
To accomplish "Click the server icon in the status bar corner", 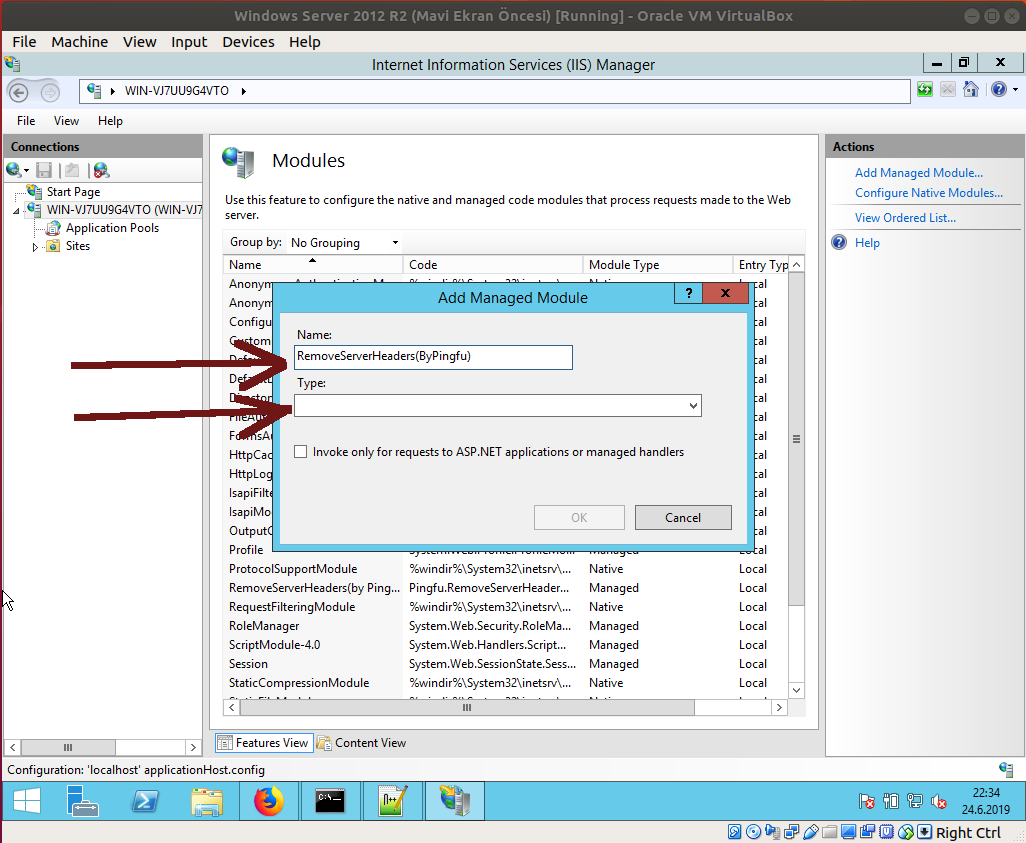I will coord(1006,769).
